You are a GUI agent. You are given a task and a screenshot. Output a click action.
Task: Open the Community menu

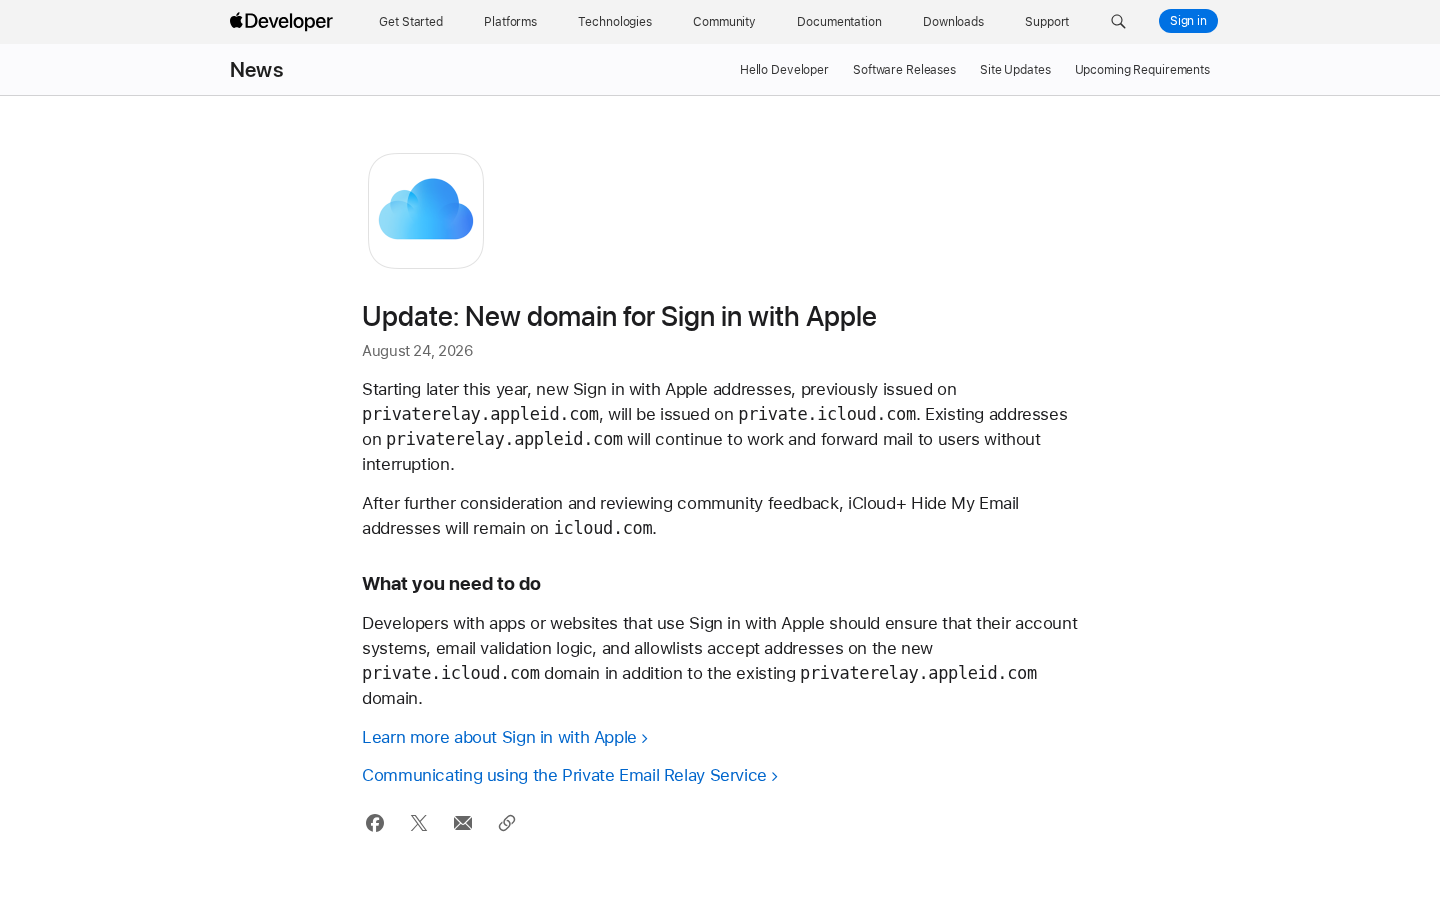pyautogui.click(x=724, y=22)
